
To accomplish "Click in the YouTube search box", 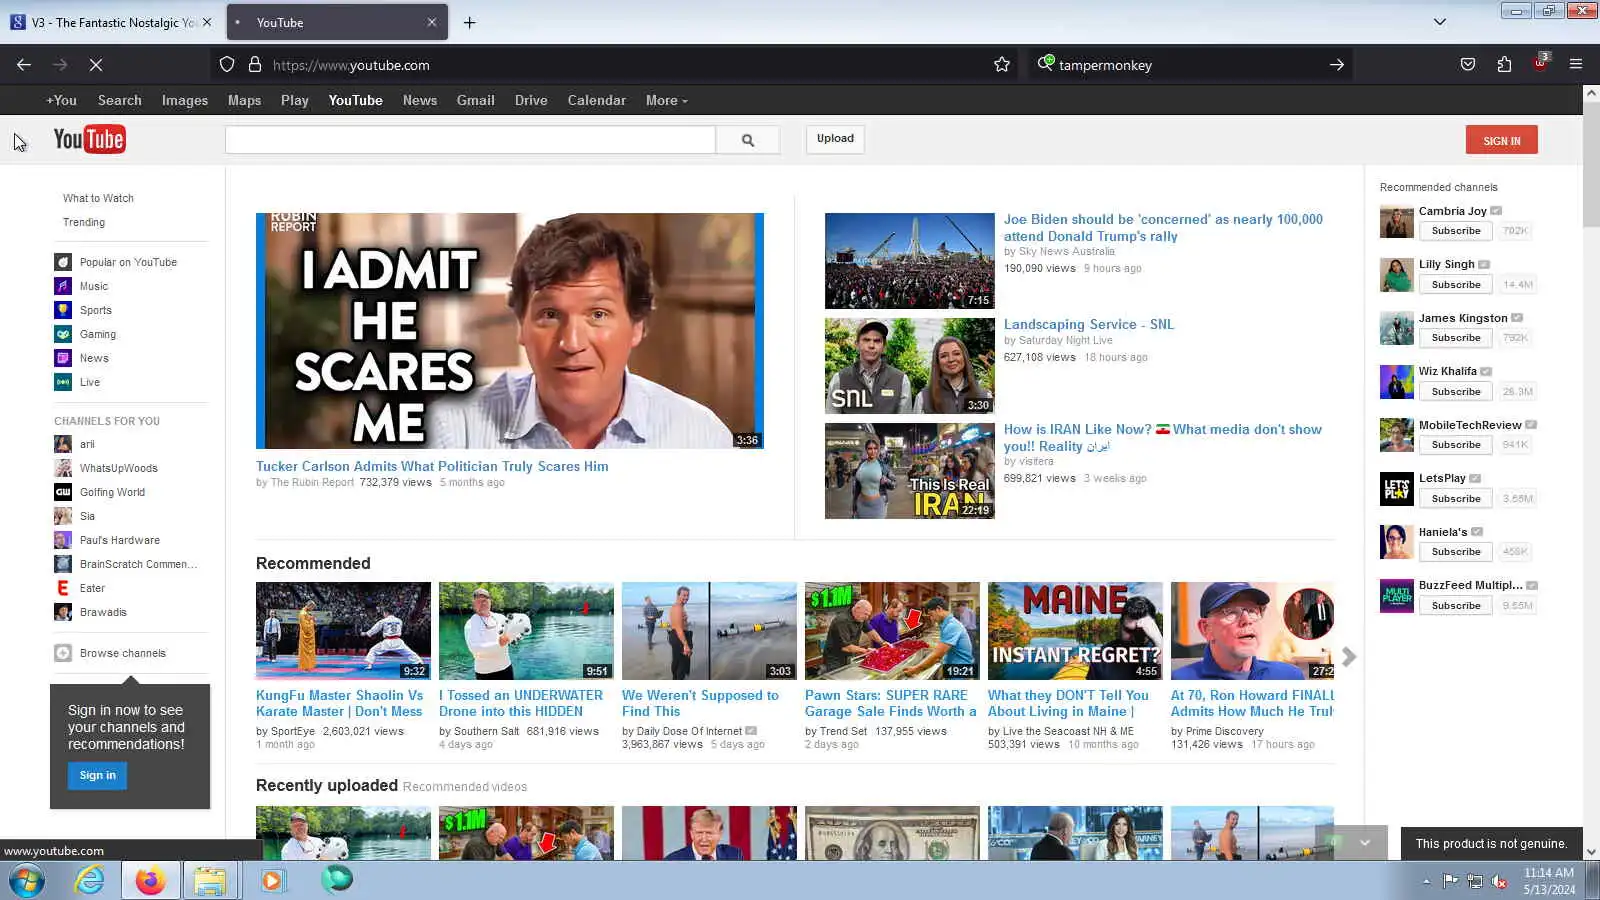I will (470, 140).
